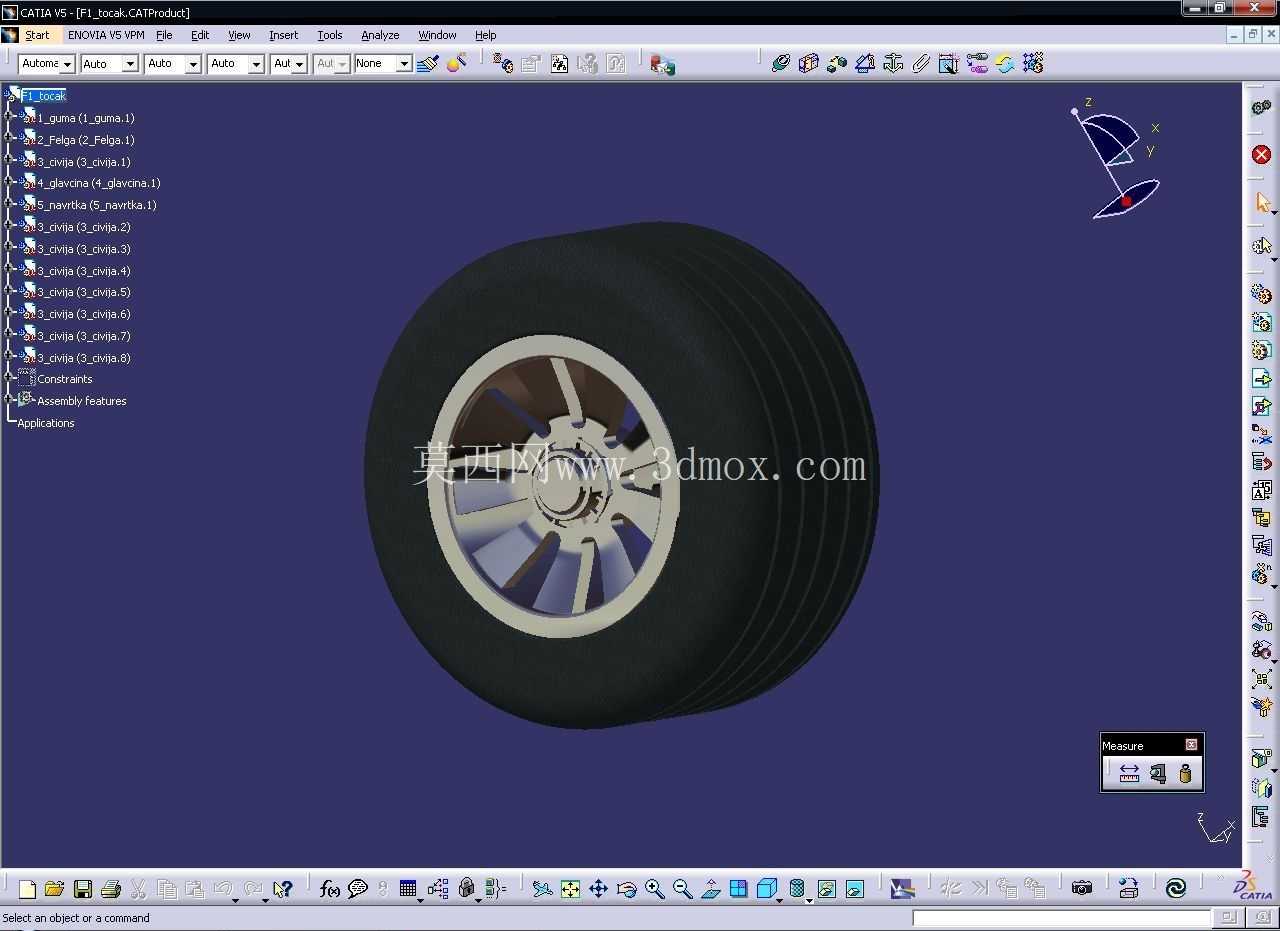Select the Rotate view tool

627,889
